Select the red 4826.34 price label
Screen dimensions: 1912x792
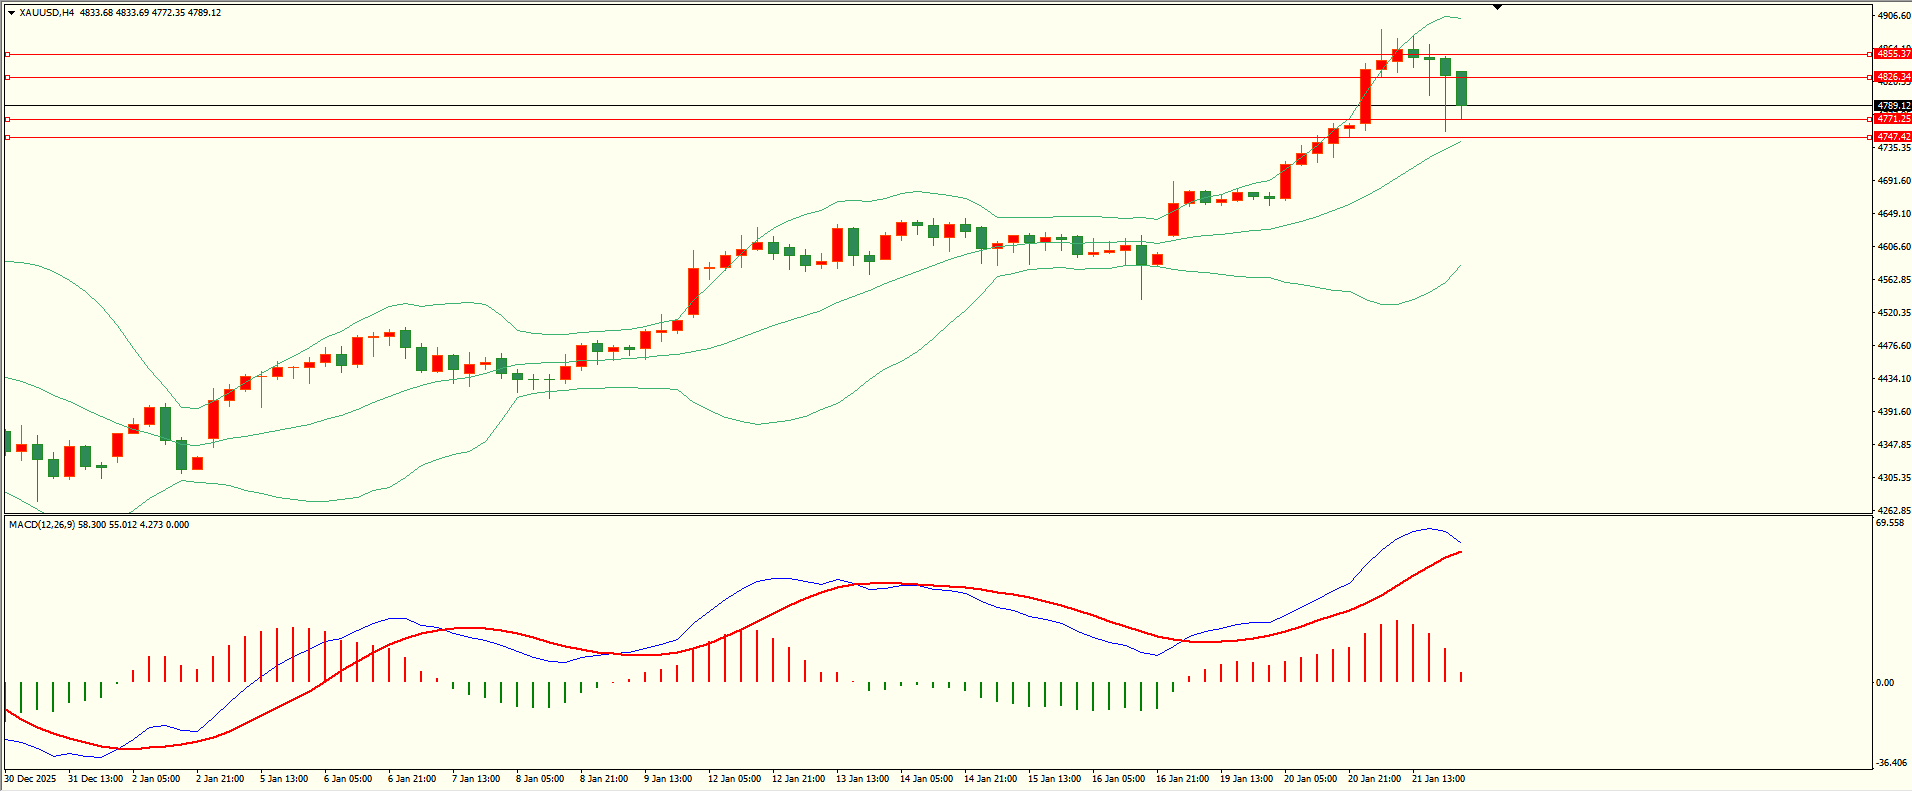(x=1893, y=77)
